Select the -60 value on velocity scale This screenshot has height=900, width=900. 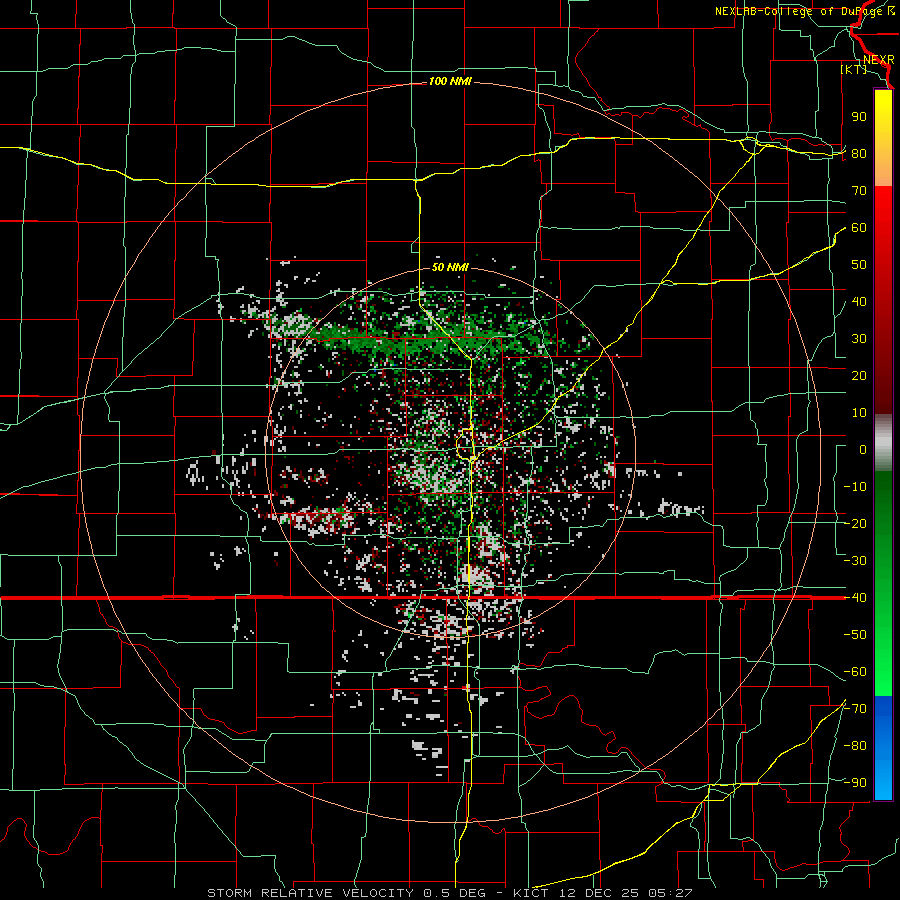click(855, 672)
